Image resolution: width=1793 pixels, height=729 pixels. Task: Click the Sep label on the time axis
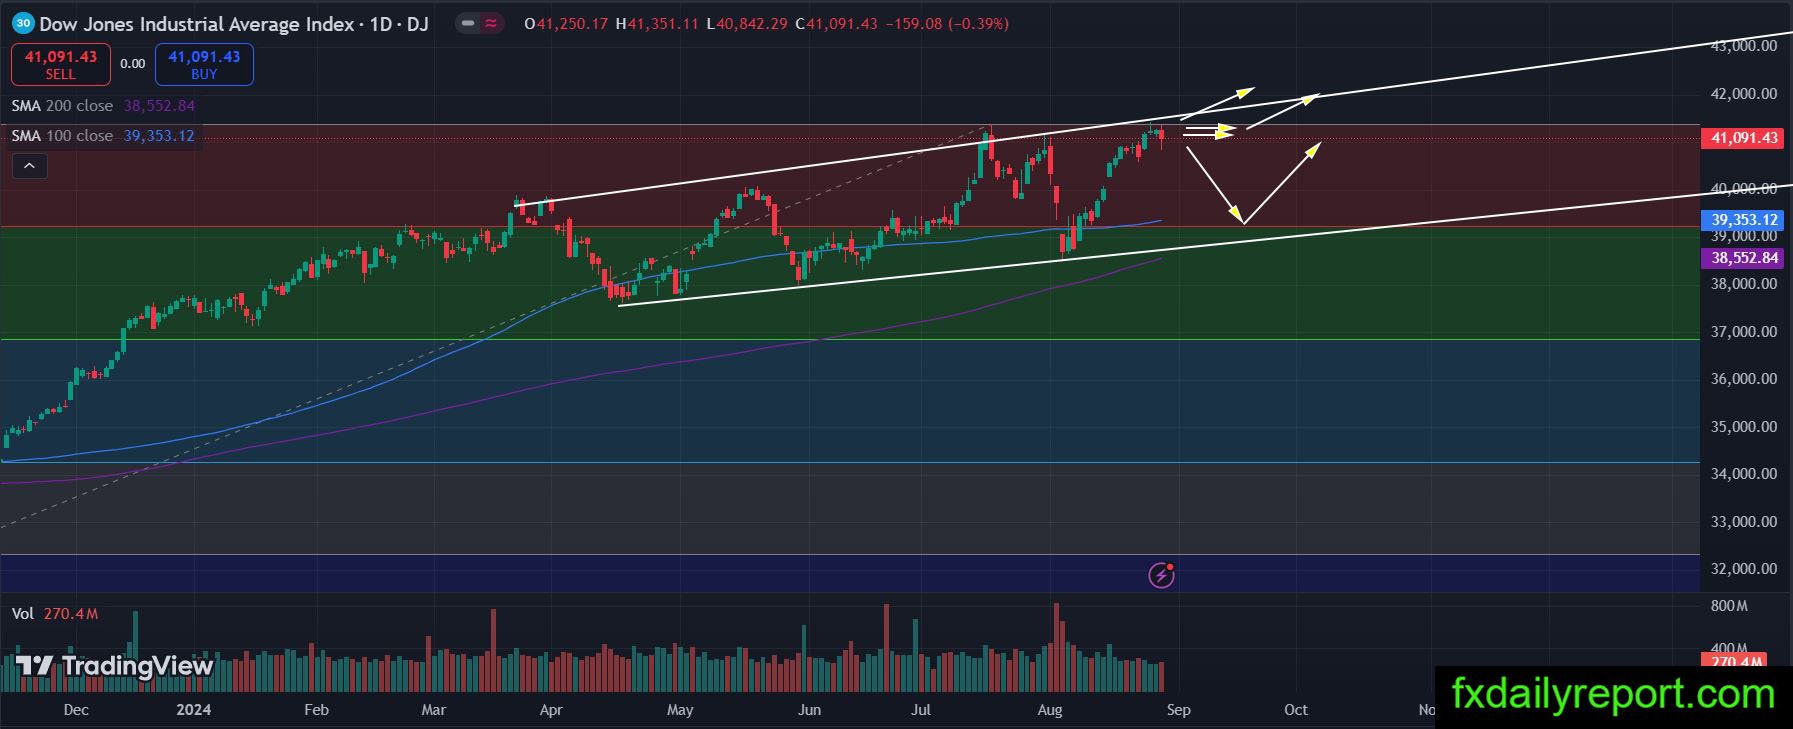pyautogui.click(x=1179, y=710)
